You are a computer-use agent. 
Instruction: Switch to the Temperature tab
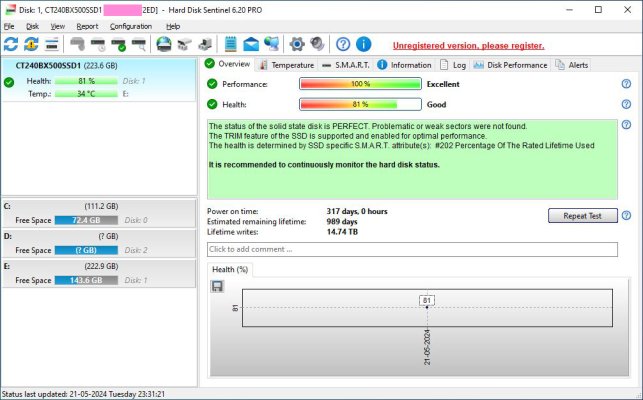(x=287, y=65)
